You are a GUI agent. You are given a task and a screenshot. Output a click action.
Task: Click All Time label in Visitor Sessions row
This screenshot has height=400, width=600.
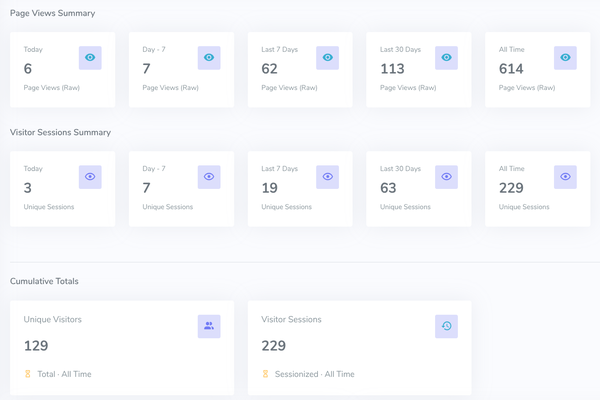coord(512,169)
